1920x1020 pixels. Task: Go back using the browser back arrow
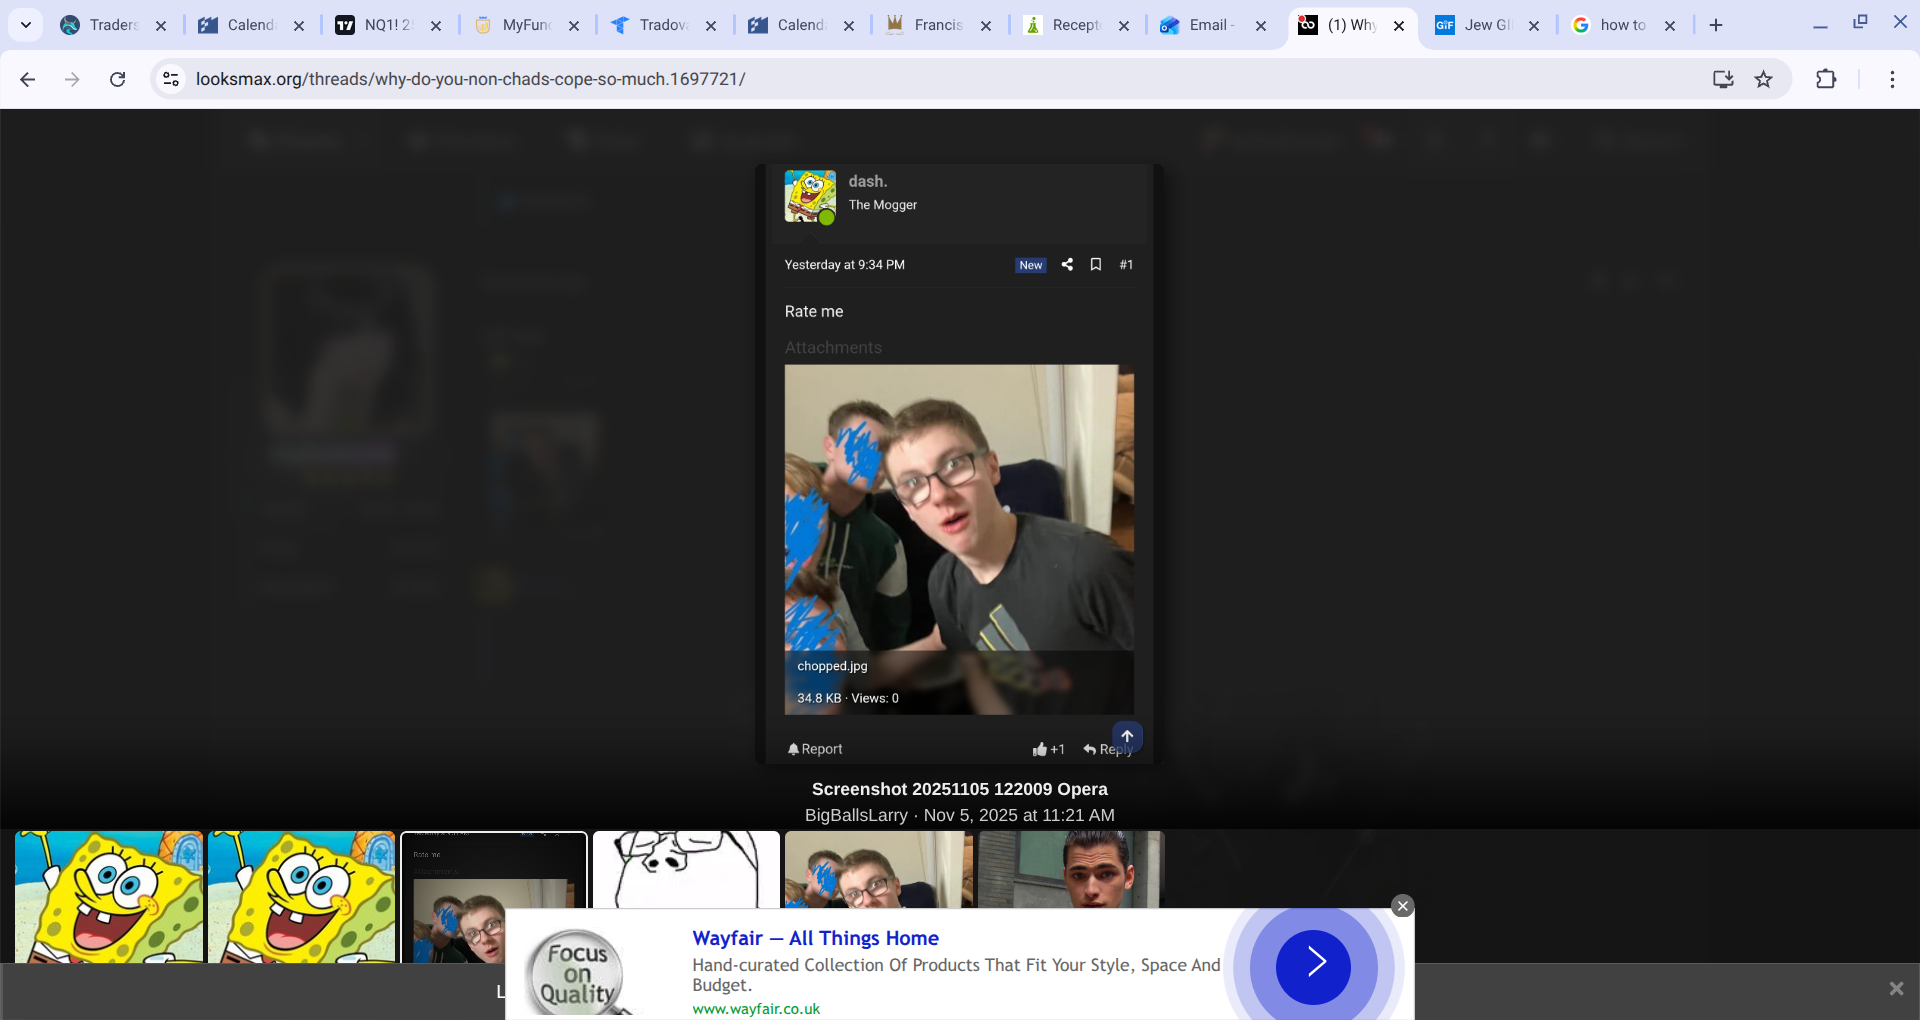point(28,79)
